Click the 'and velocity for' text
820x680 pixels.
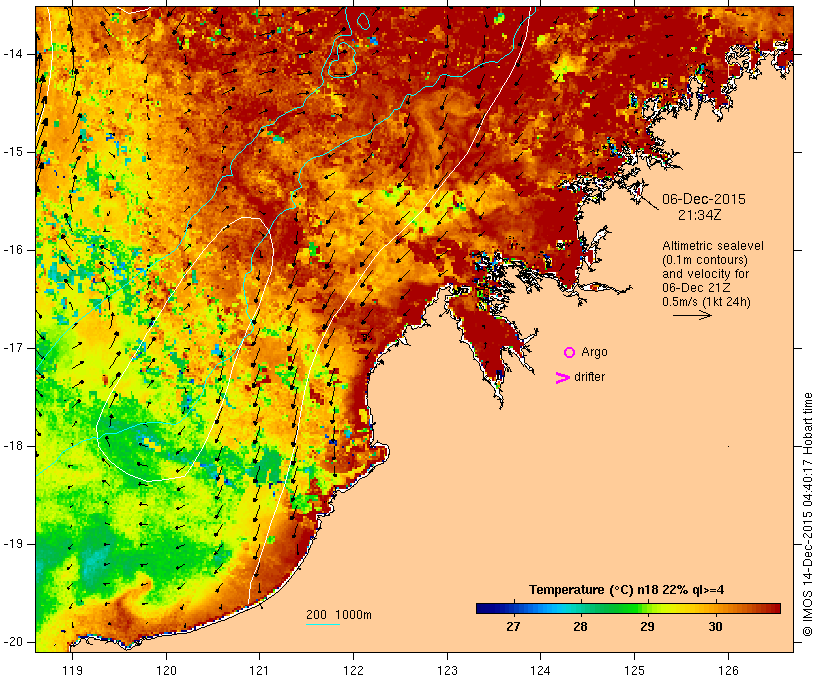(x=705, y=274)
